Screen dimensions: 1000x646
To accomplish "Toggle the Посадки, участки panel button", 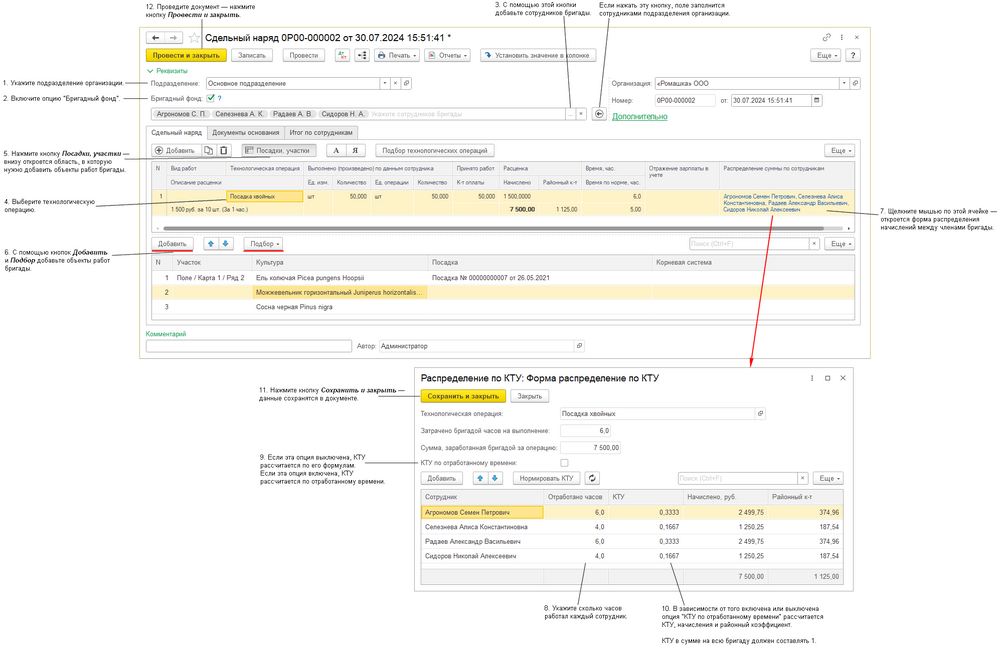I will (278, 150).
